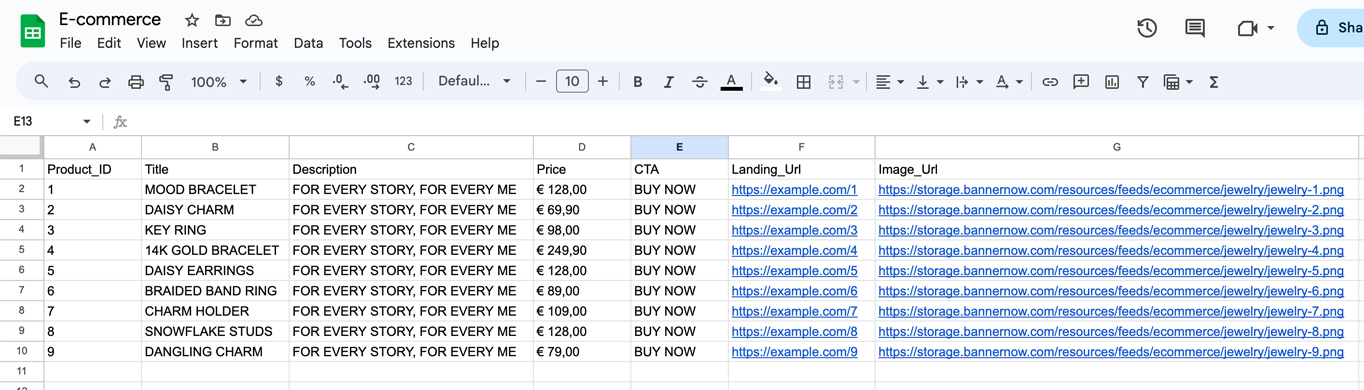Click the insert chart icon
This screenshot has width=1364, height=390.
[x=1112, y=82]
